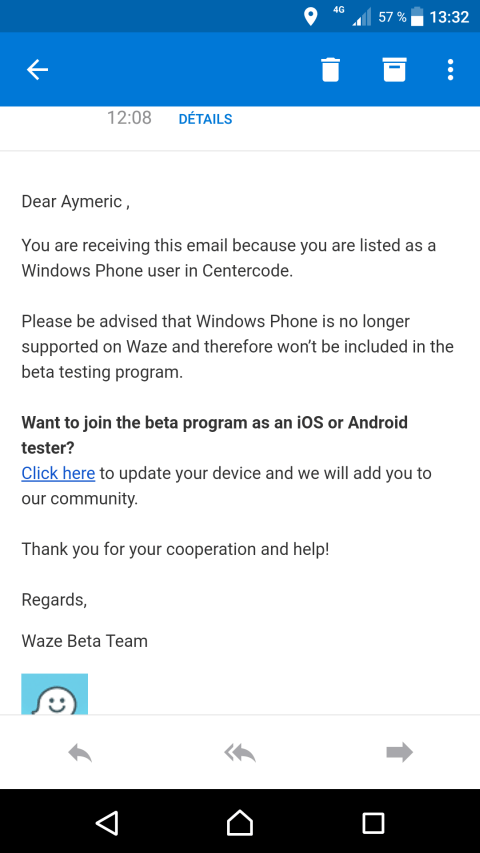
Task: Tap the 'Waze Beta Team' signature text
Action: pos(84,641)
